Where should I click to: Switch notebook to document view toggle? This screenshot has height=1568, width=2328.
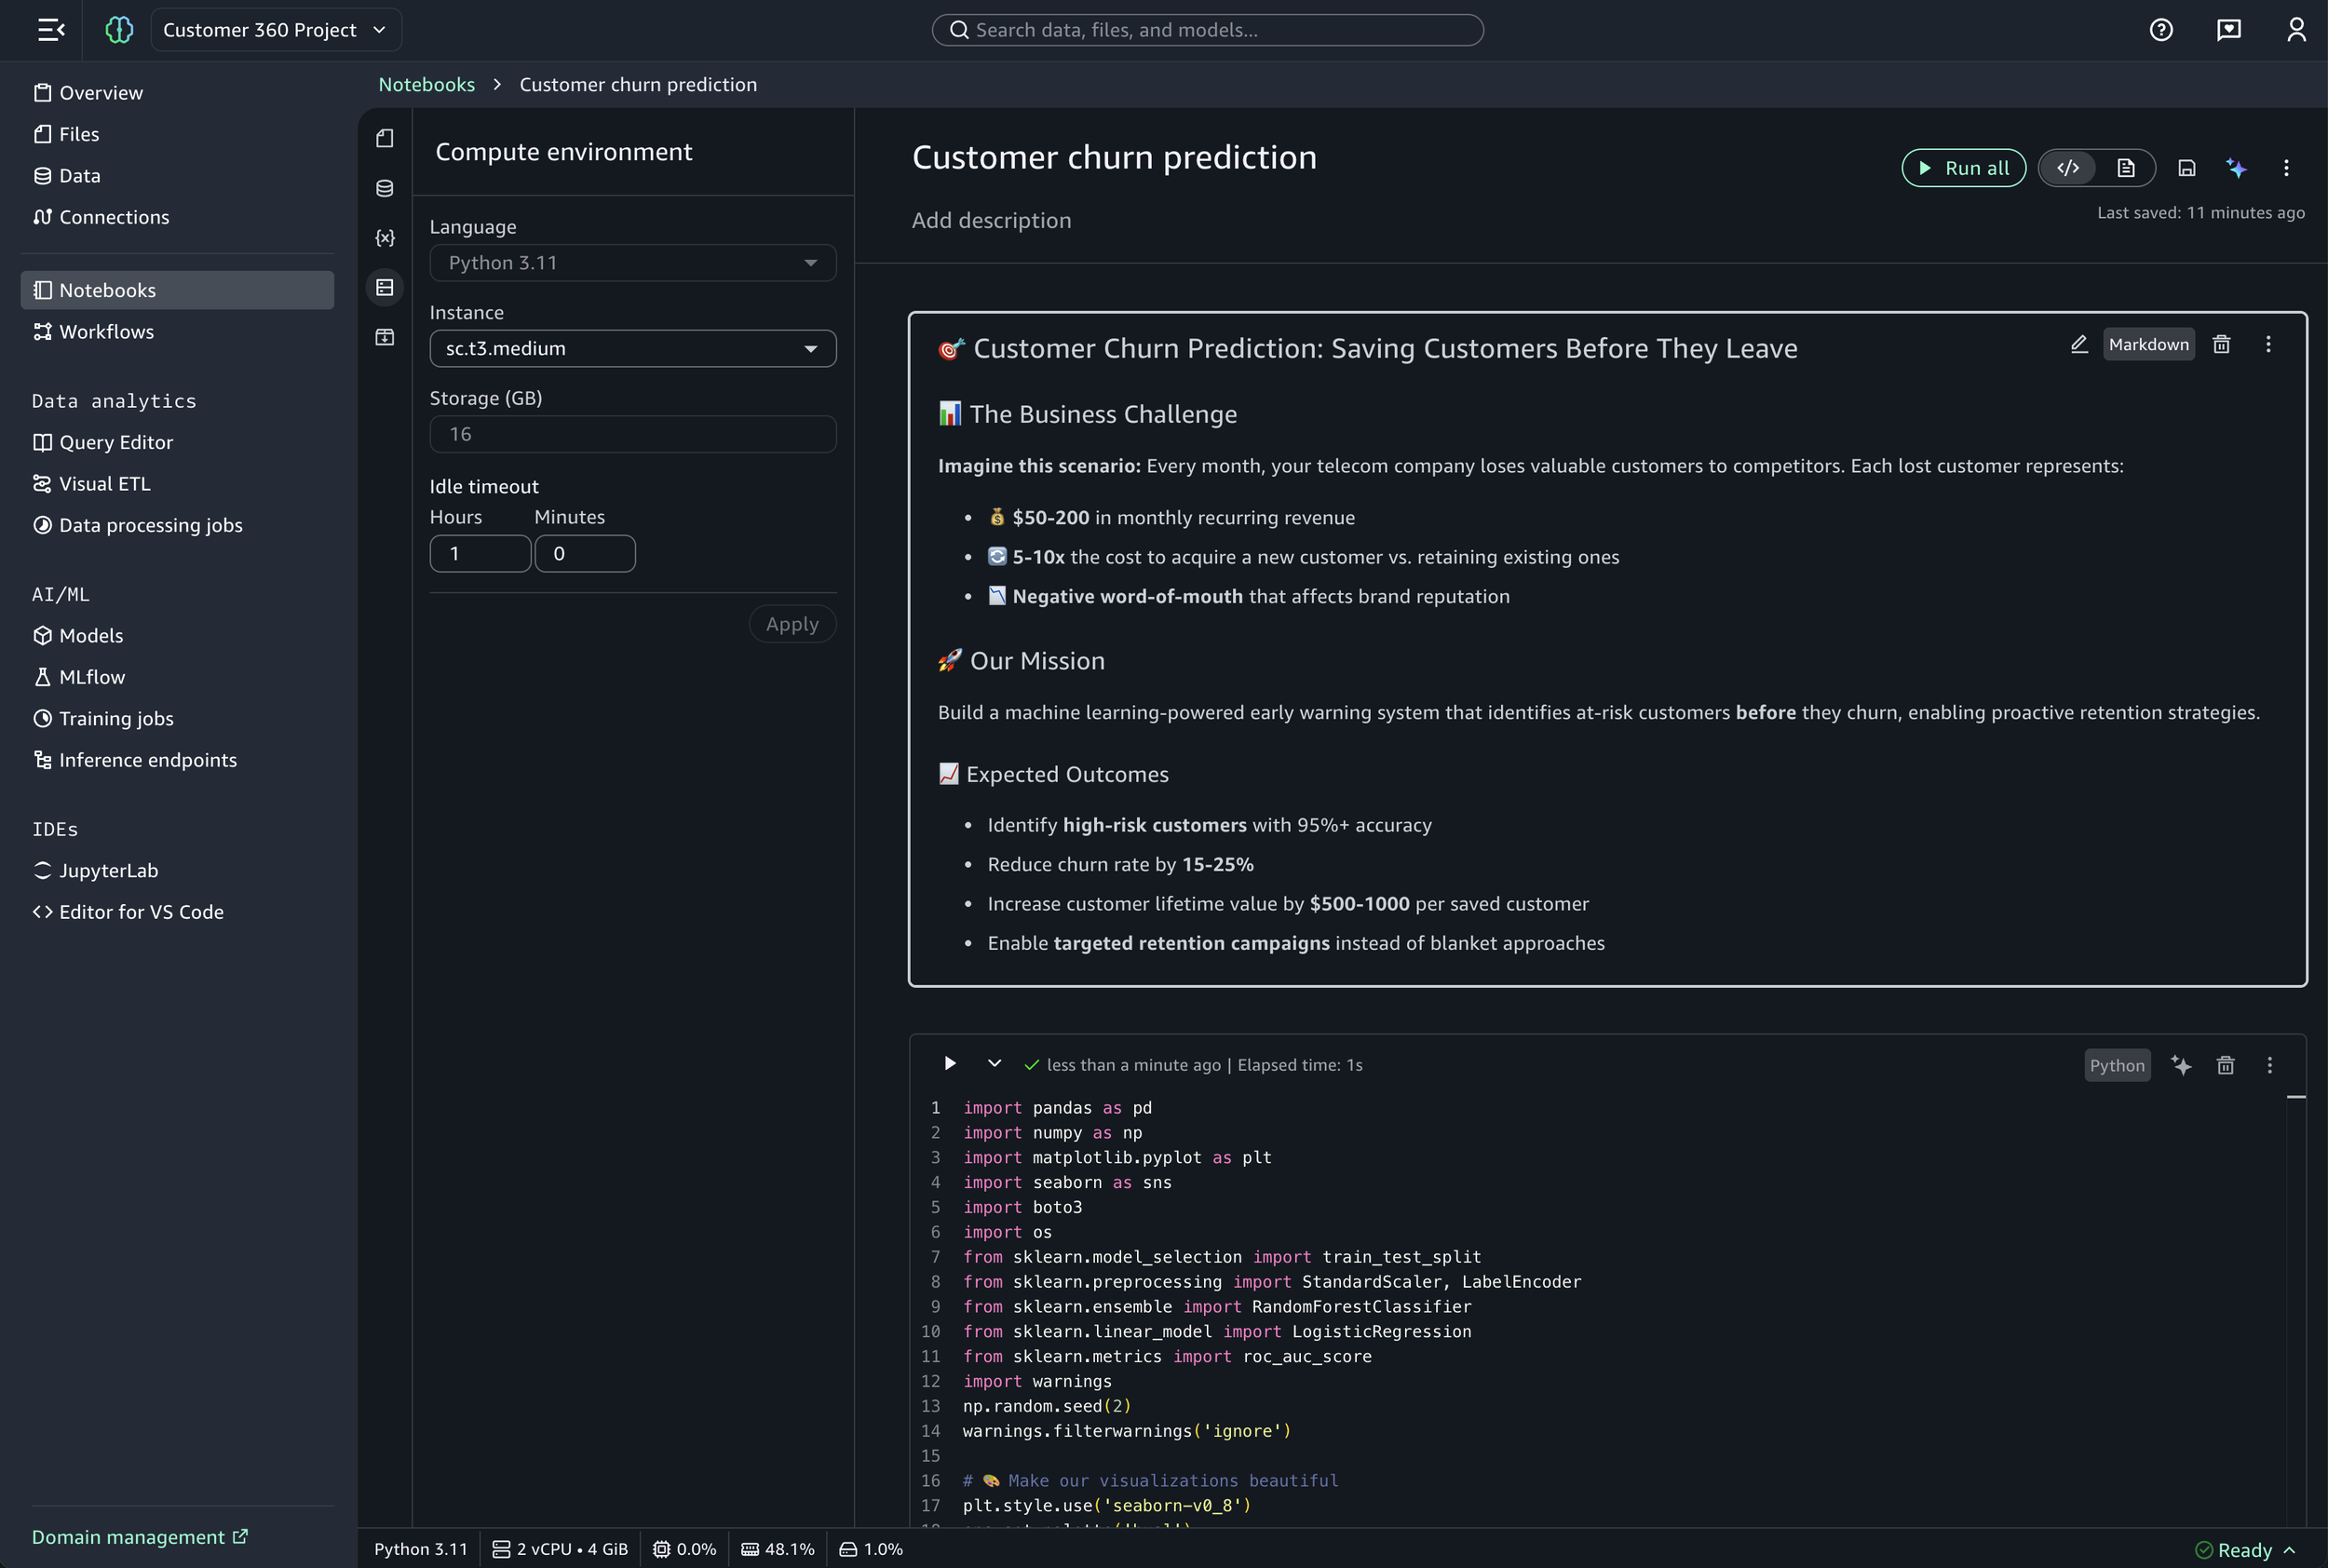tap(2127, 167)
